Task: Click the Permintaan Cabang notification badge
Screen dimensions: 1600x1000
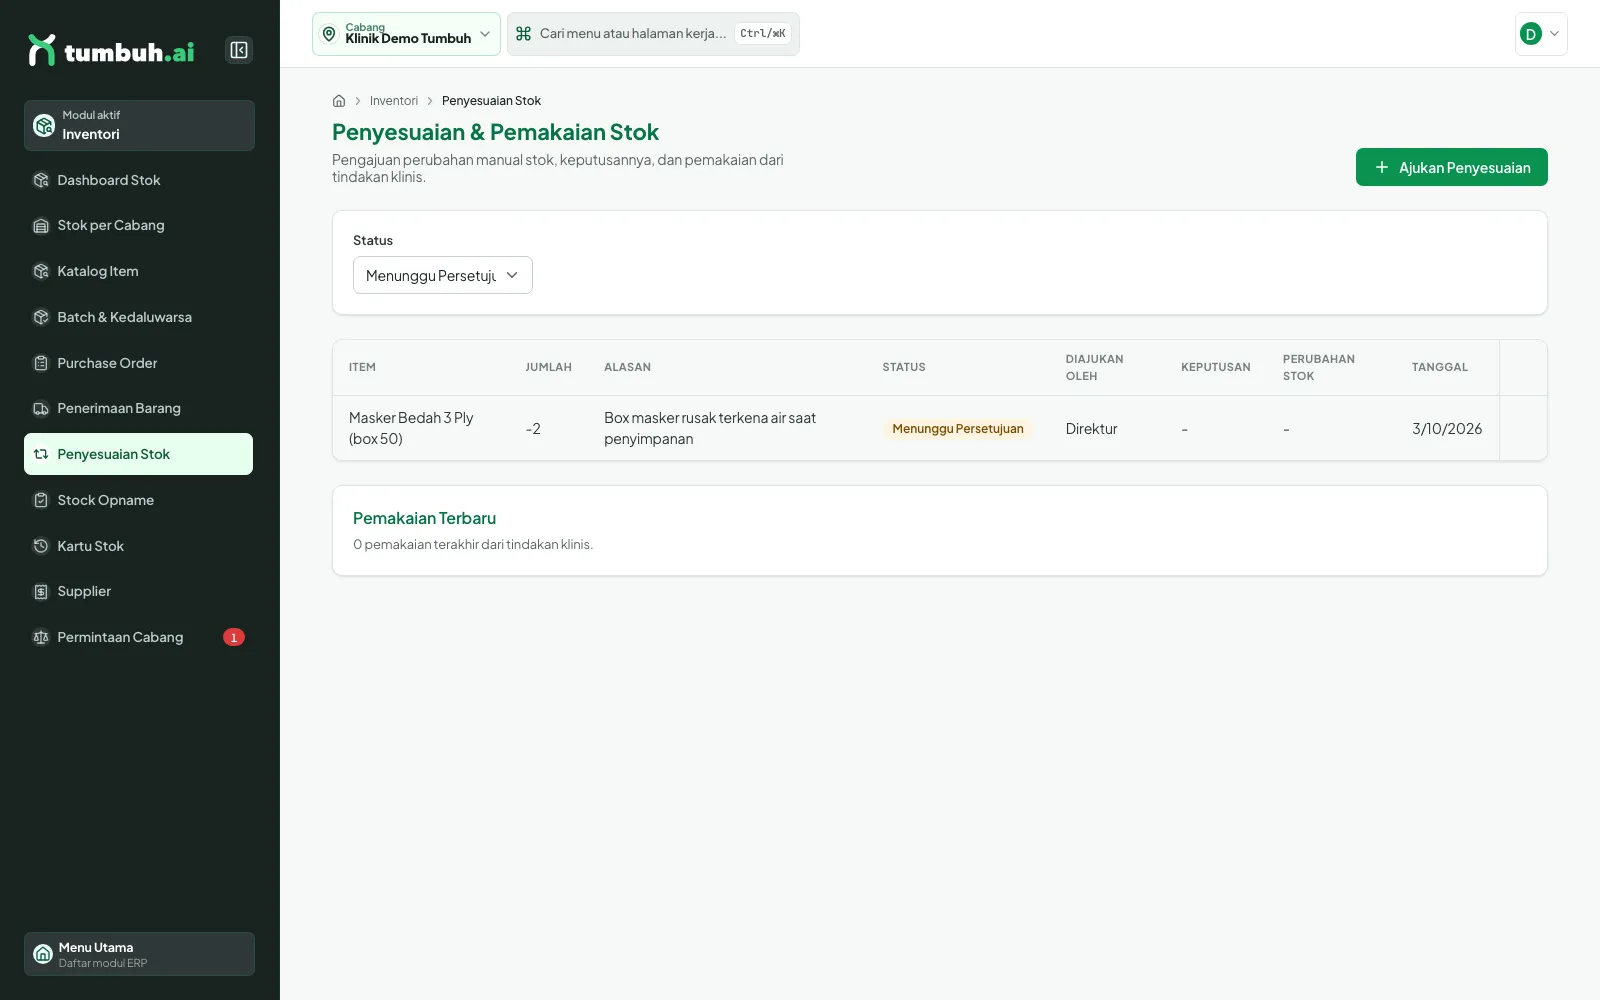Action: pos(234,637)
